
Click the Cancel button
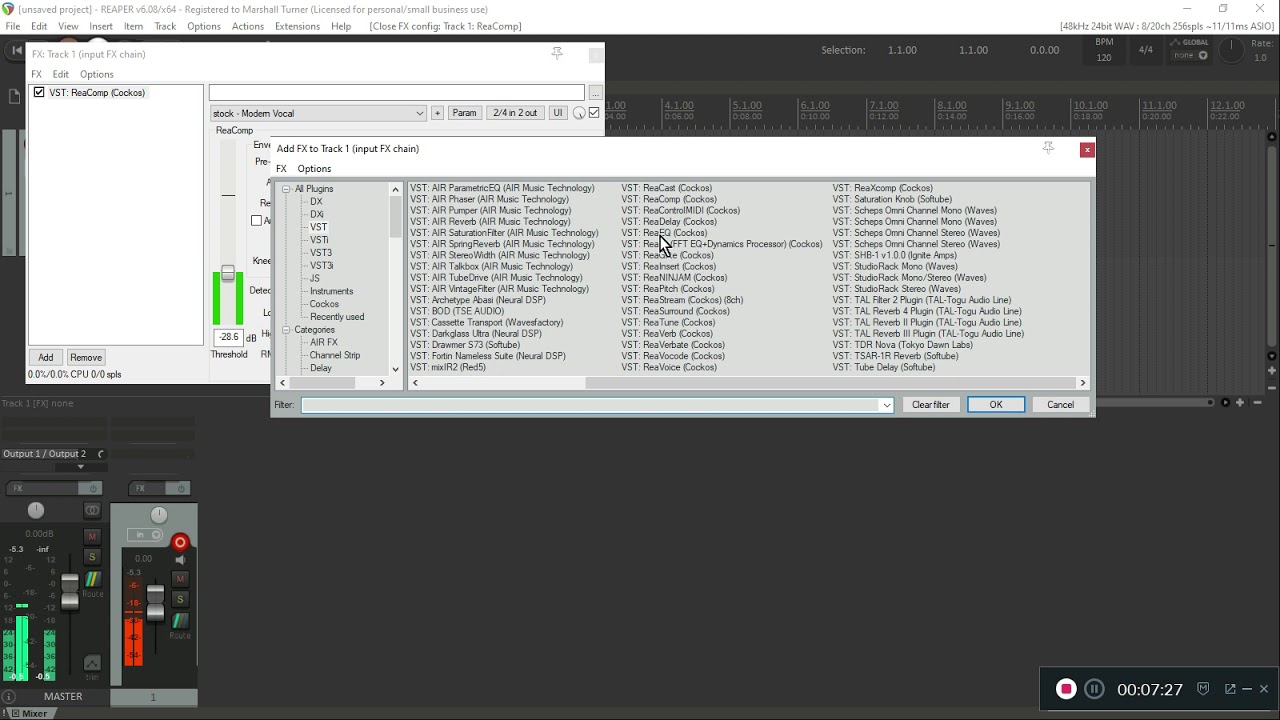(x=1060, y=405)
